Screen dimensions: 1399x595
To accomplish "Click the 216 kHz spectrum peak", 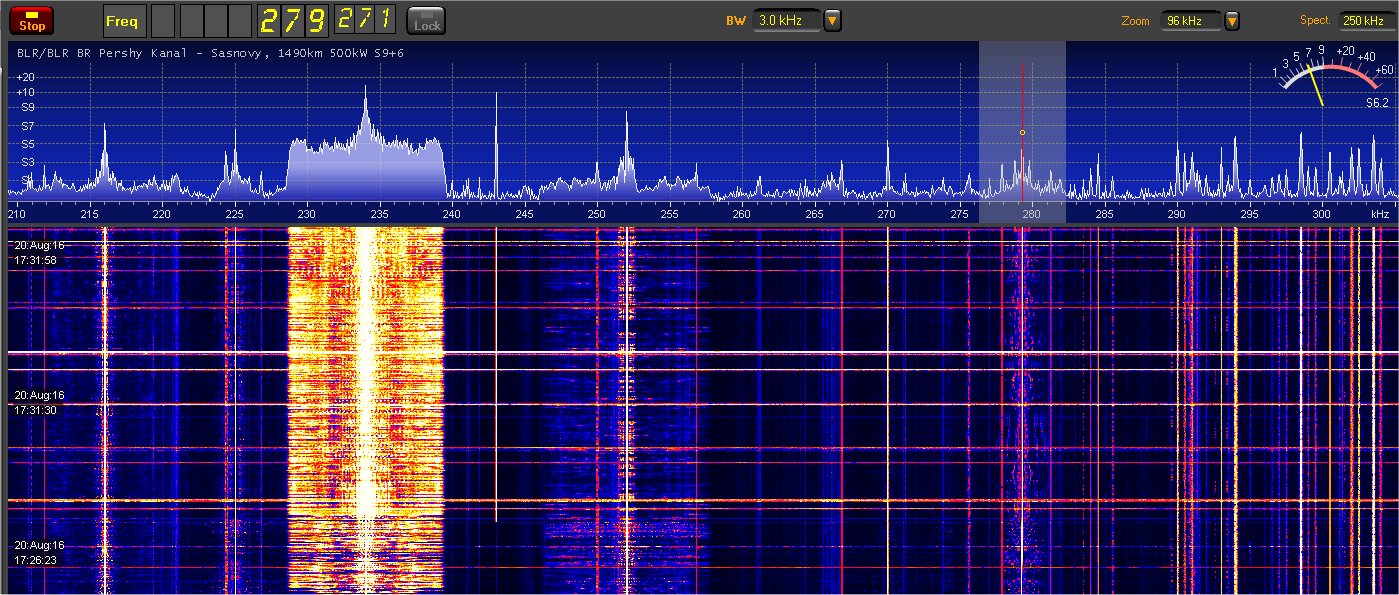I will pyautogui.click(x=105, y=140).
